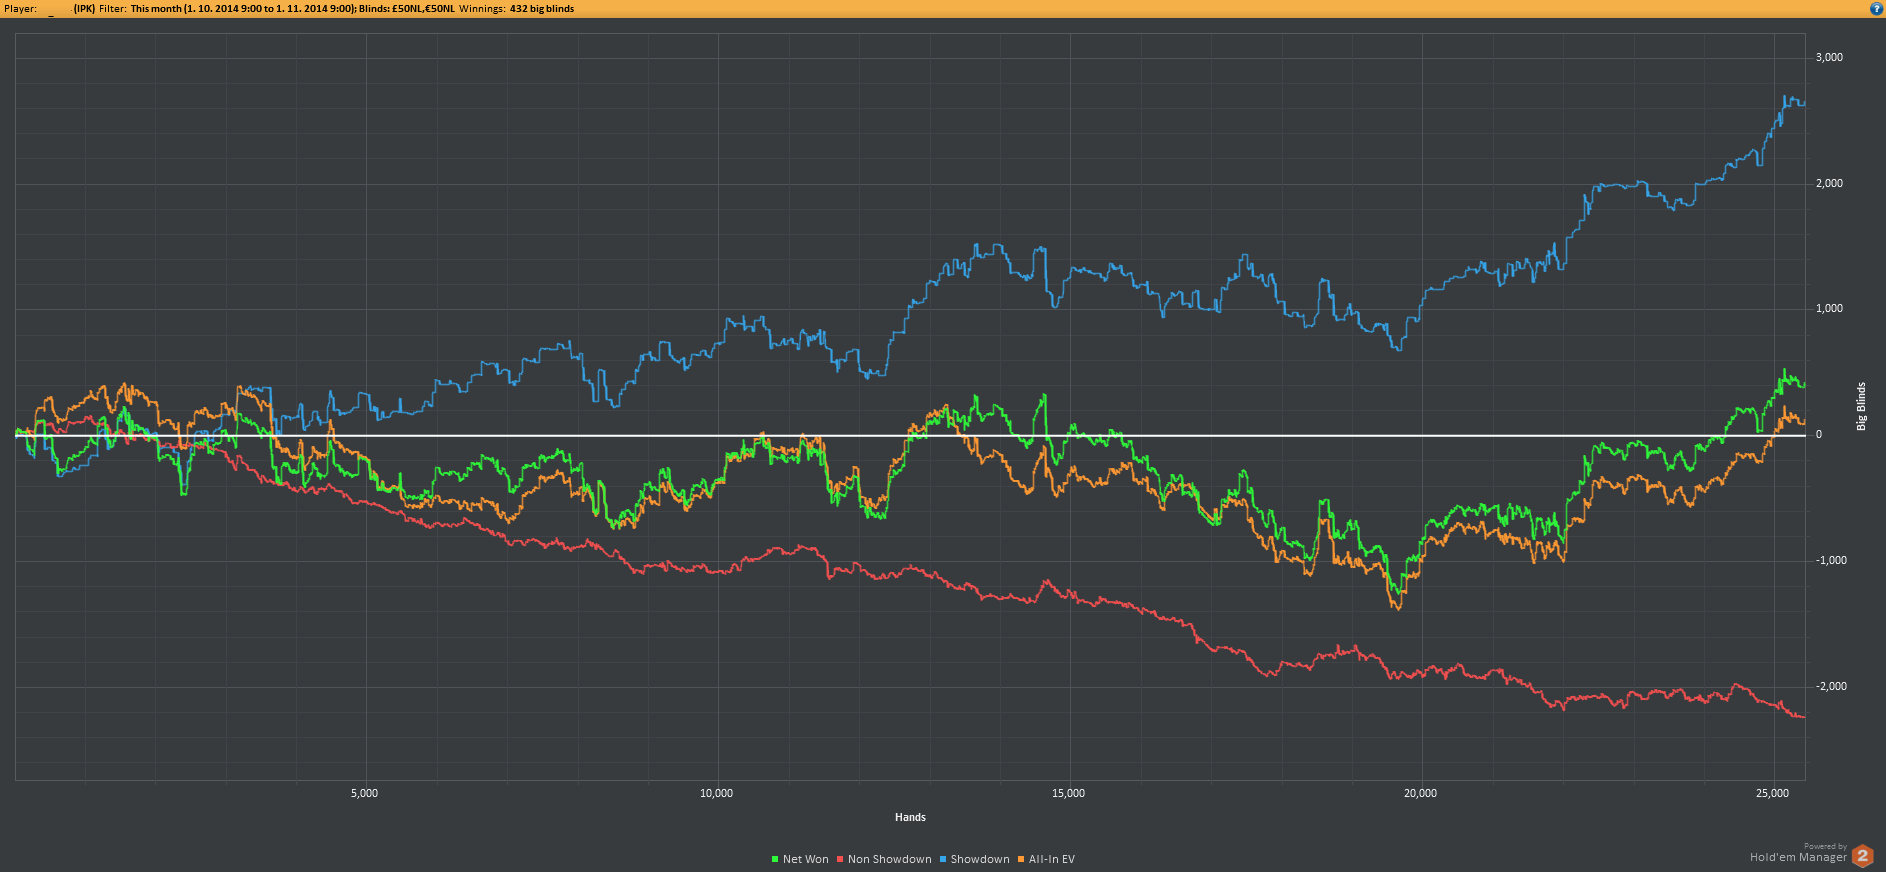The width and height of the screenshot is (1886, 872).
Task: Click the -2,000 y-axis label
Action: [1831, 686]
